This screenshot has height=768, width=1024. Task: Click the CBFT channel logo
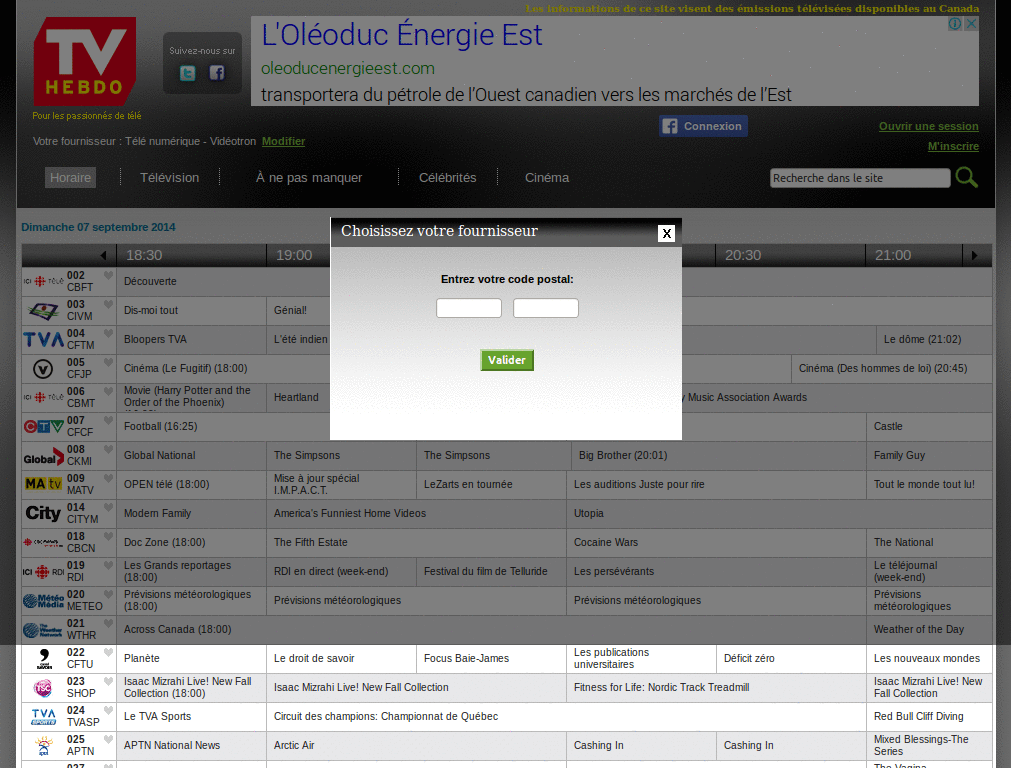[x=44, y=281]
